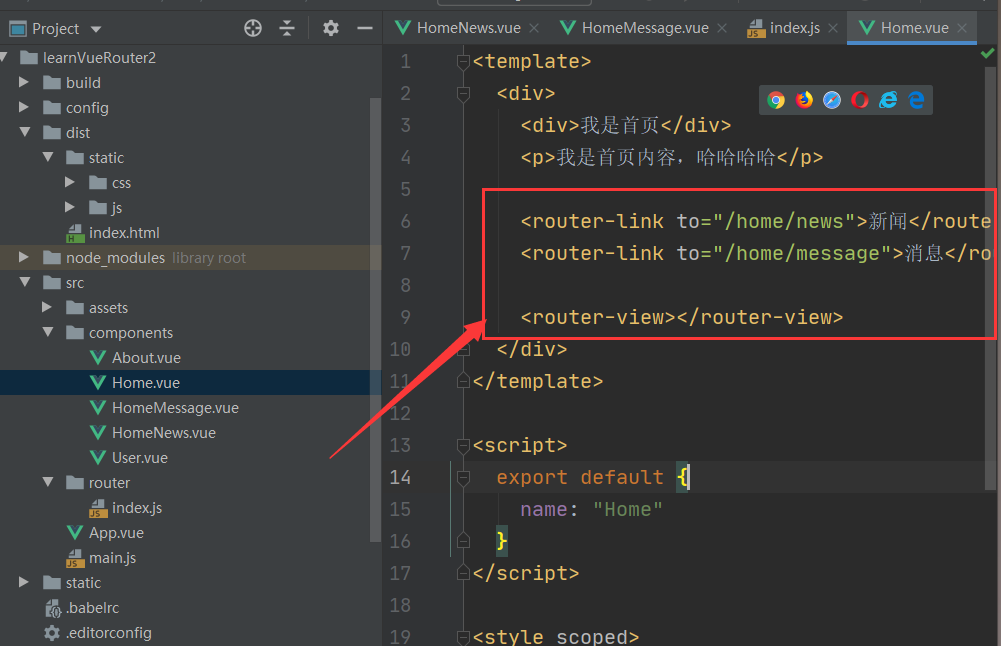1001x646 pixels.
Task: Select learnVueRouter2 root folder
Action: pyautogui.click(x=99, y=58)
